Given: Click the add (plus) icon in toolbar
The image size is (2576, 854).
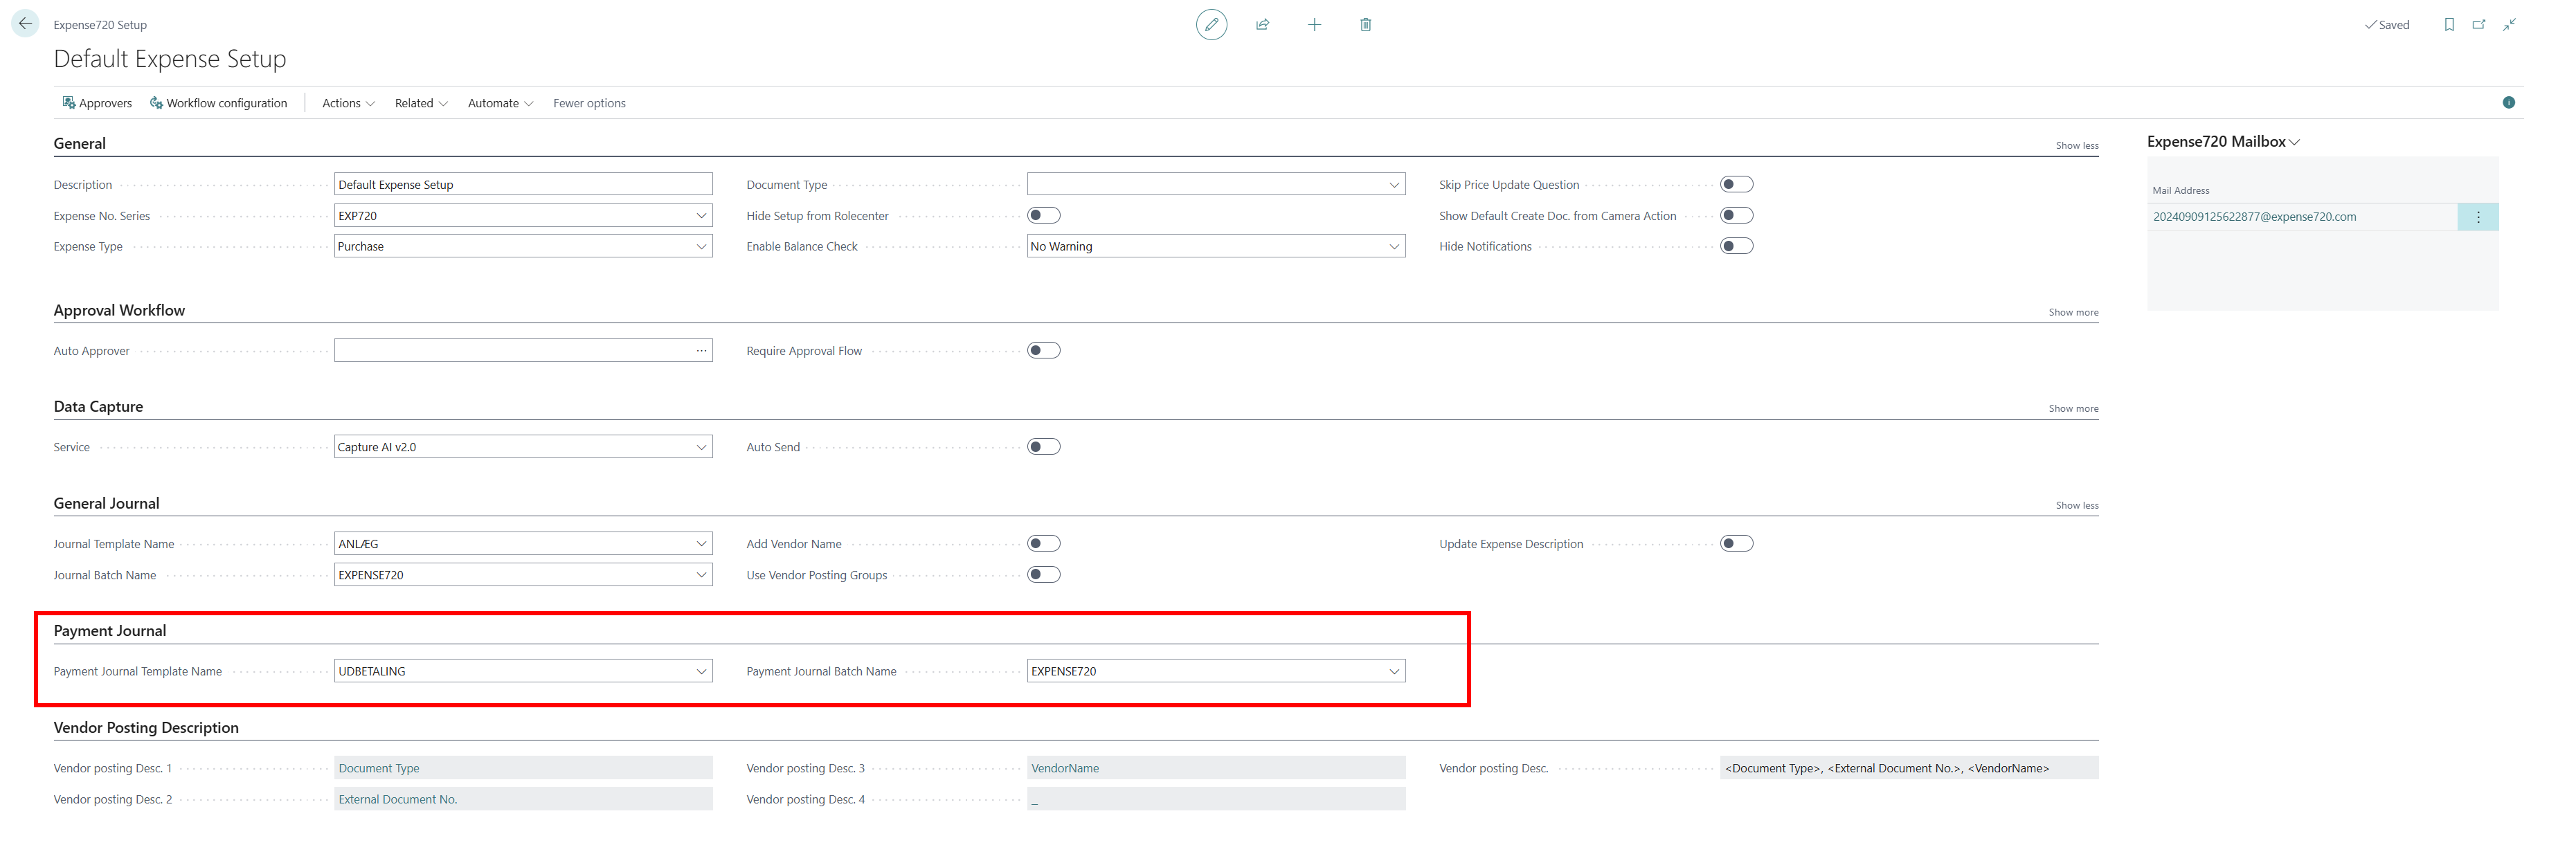Looking at the screenshot, I should [1314, 23].
